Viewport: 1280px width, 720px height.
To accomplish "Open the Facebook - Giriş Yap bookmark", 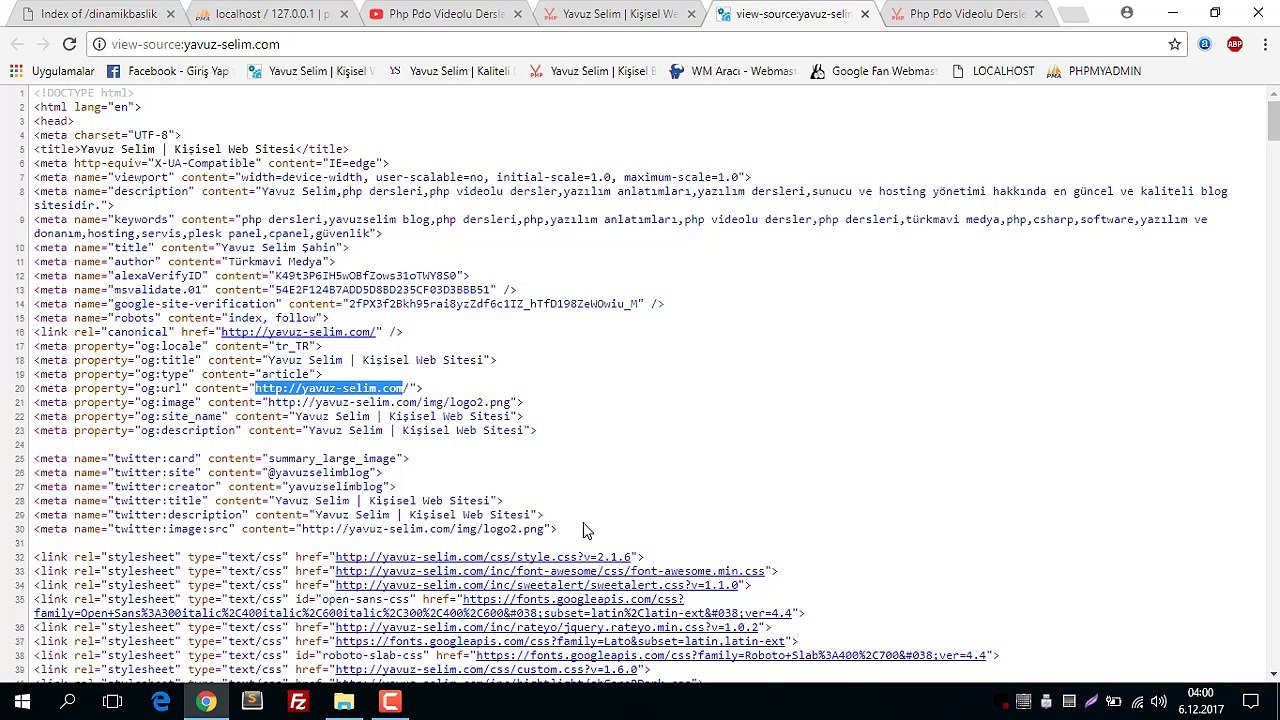I will [168, 71].
